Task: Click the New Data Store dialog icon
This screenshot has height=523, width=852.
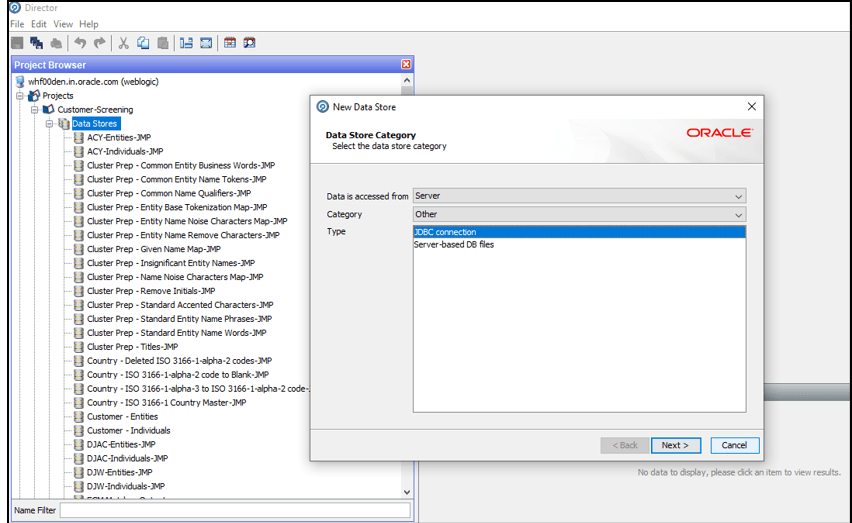Action: (x=323, y=107)
